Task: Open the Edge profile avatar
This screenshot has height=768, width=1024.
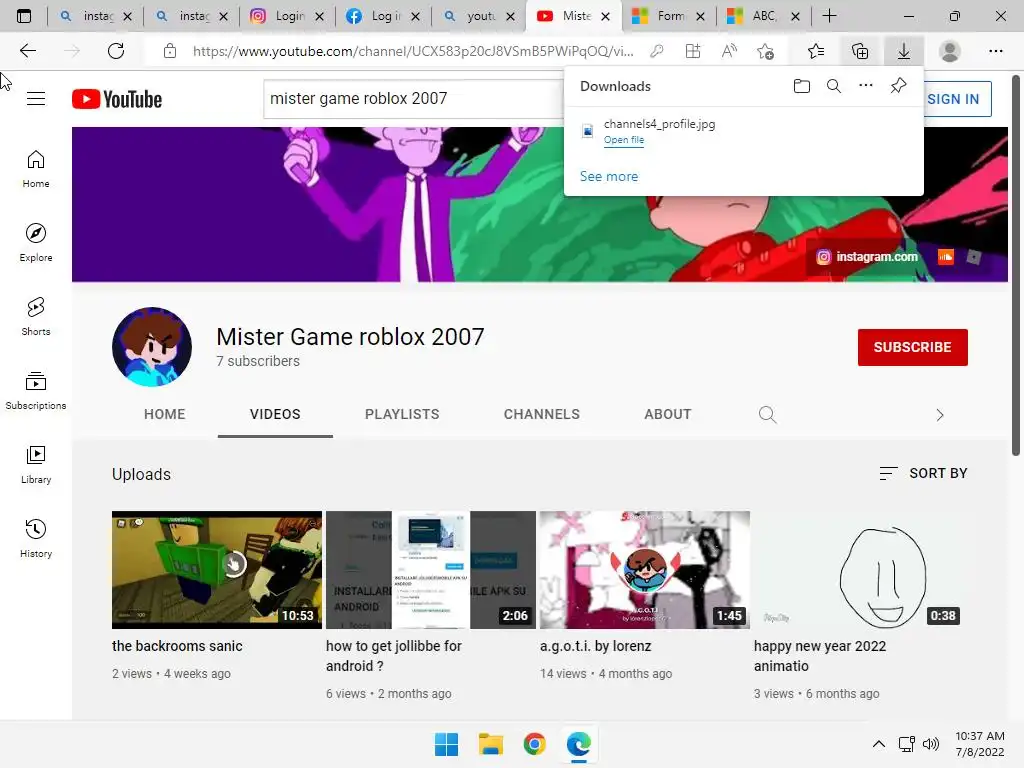Action: coord(950,51)
